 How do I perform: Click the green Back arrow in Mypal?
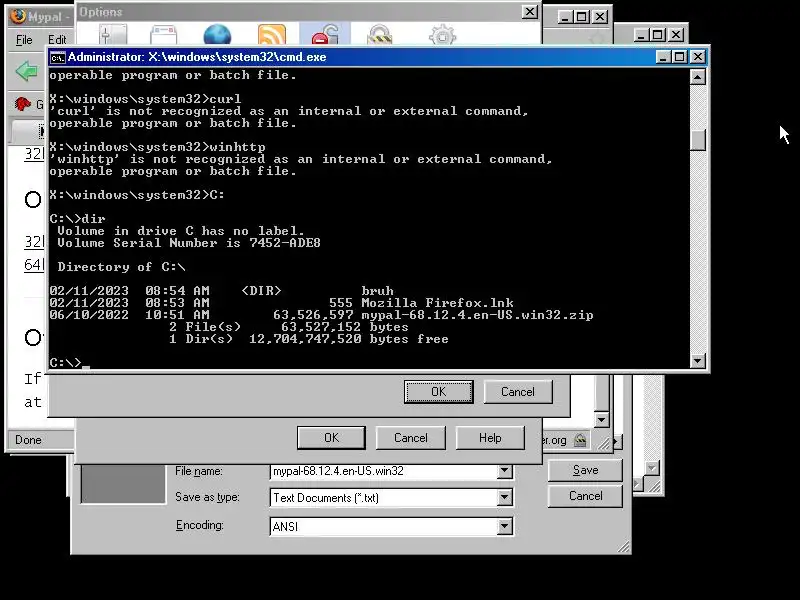[x=26, y=70]
